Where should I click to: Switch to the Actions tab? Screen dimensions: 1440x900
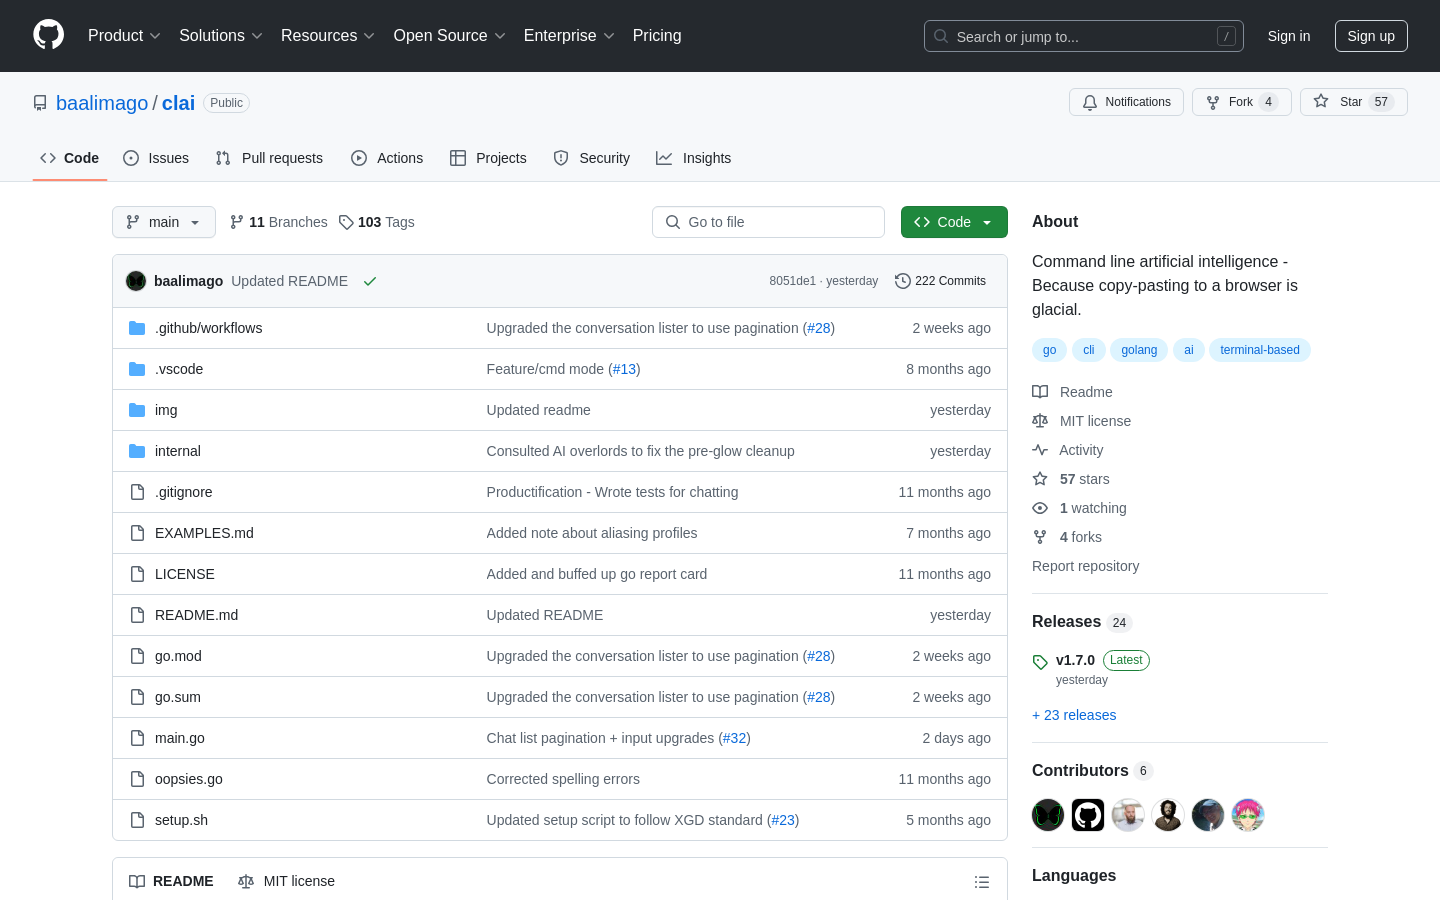tap(387, 158)
